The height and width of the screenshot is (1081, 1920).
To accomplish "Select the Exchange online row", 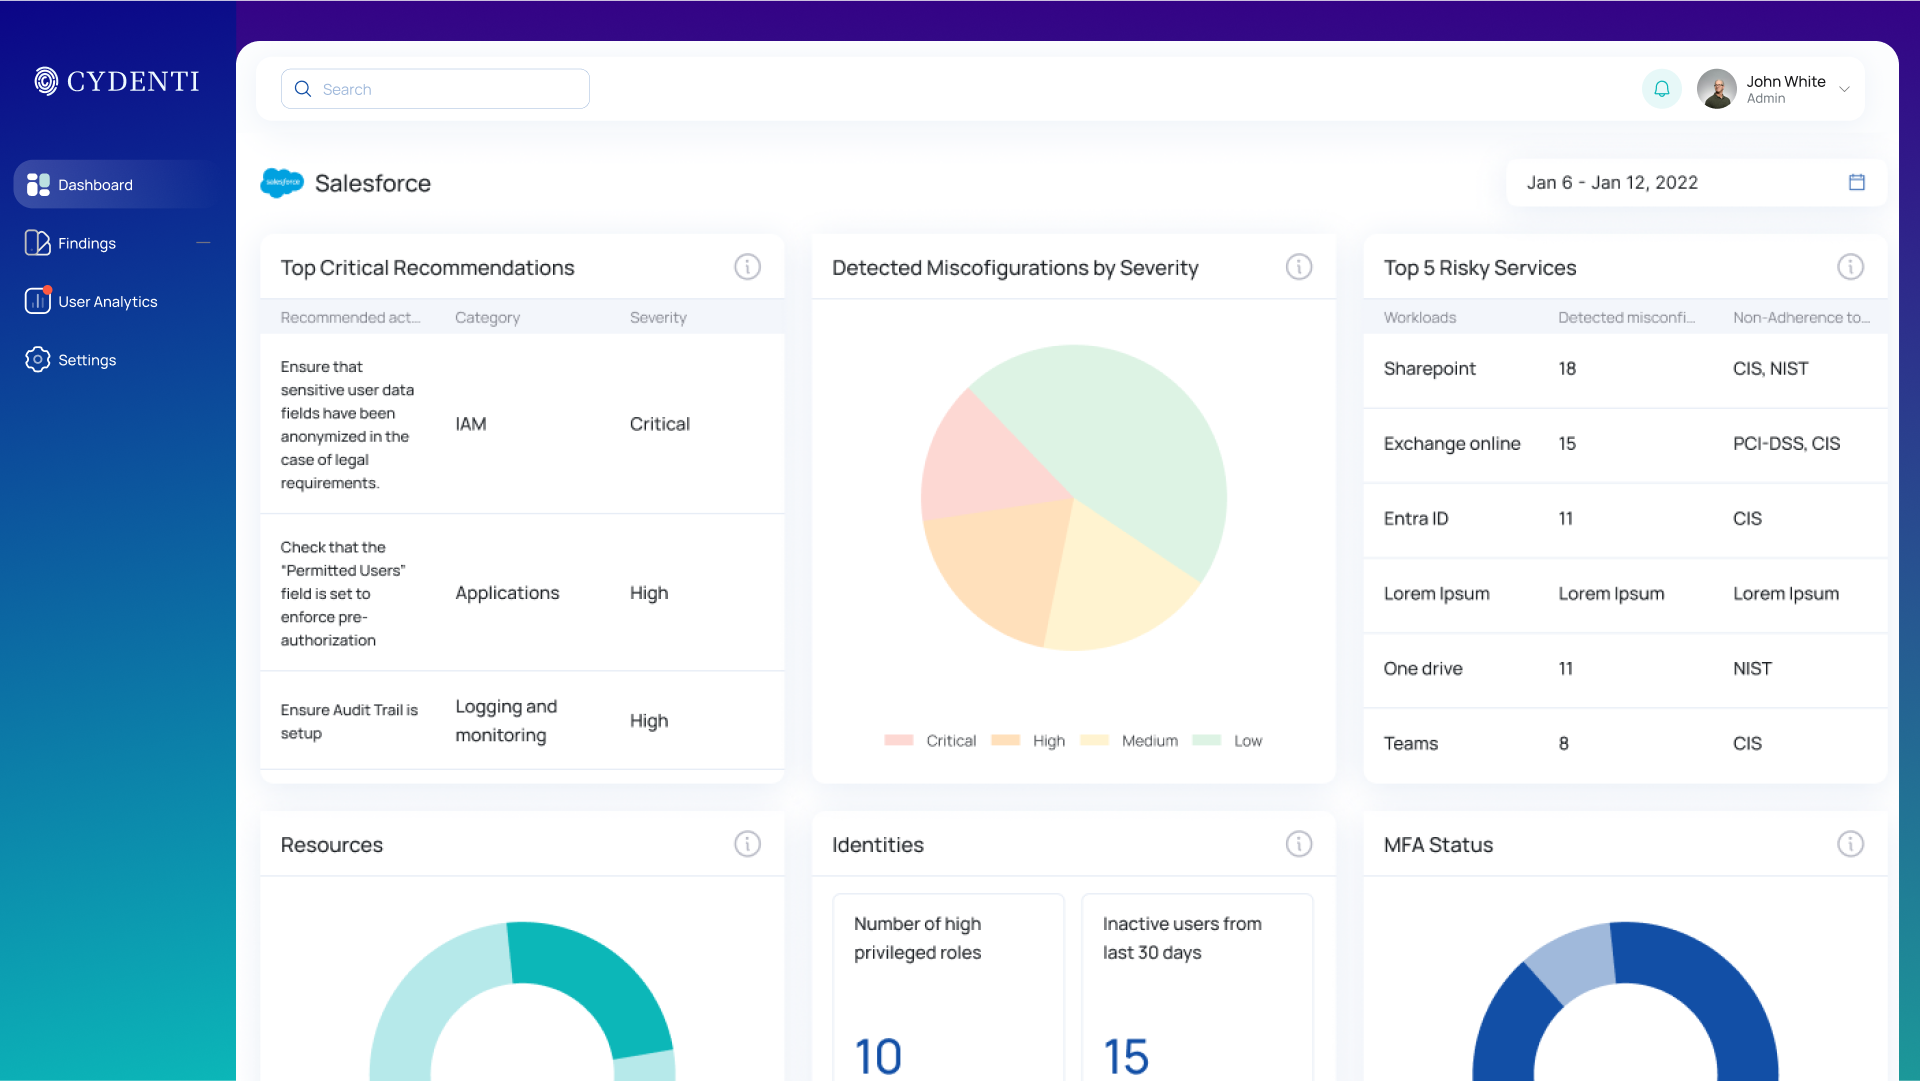I will tap(1625, 444).
